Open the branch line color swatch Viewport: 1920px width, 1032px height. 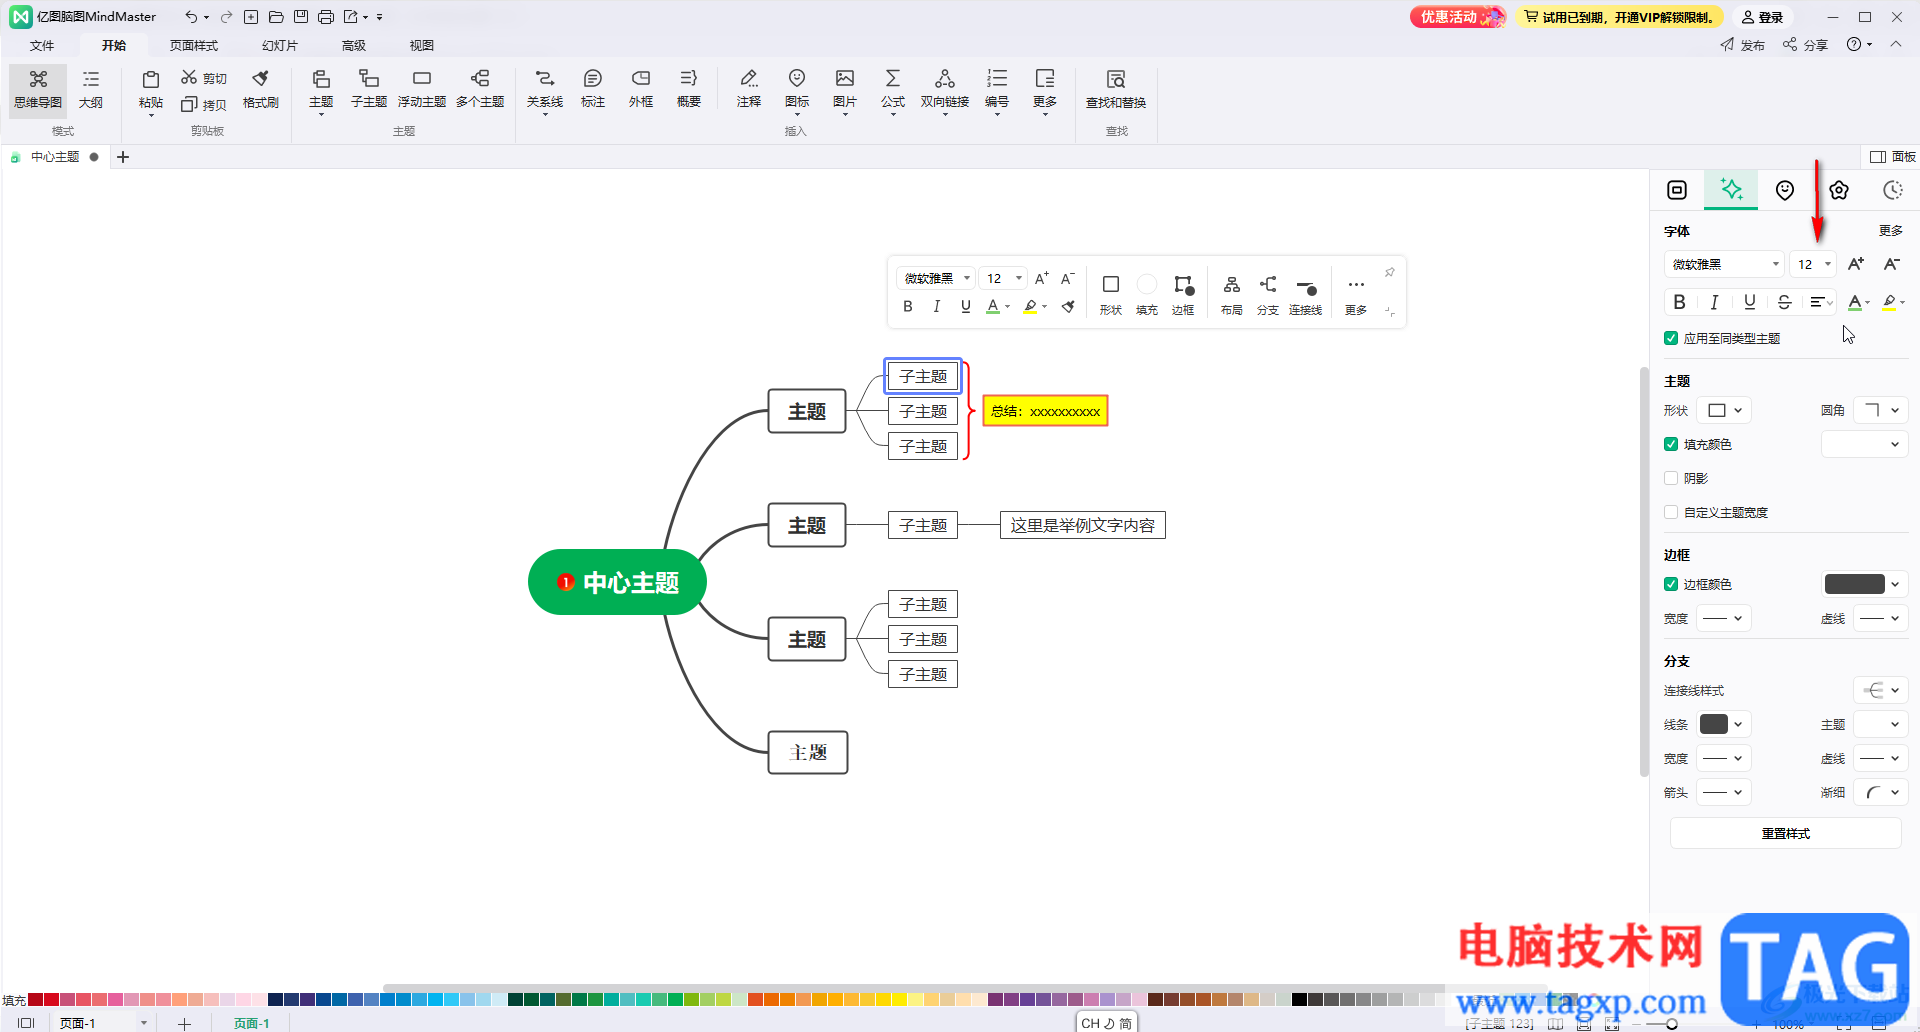(1724, 724)
